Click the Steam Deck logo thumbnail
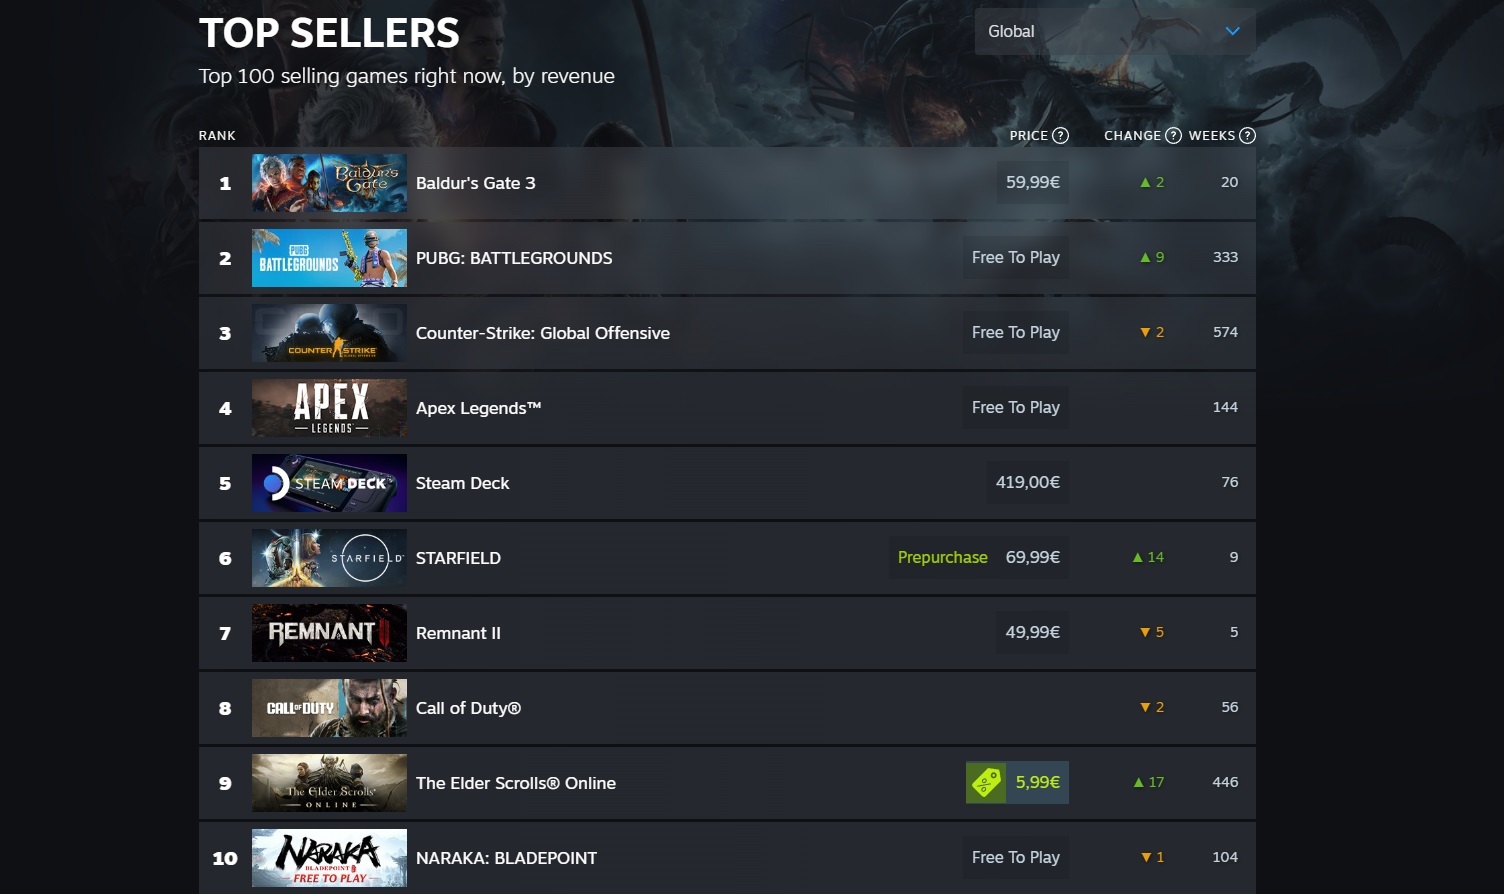This screenshot has width=1504, height=894. click(329, 483)
